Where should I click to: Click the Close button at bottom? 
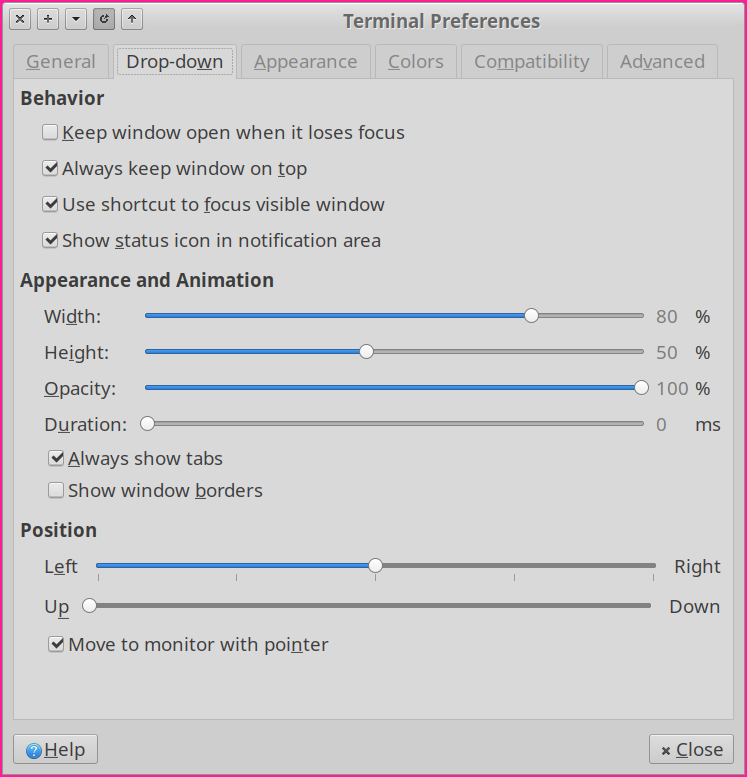691,749
